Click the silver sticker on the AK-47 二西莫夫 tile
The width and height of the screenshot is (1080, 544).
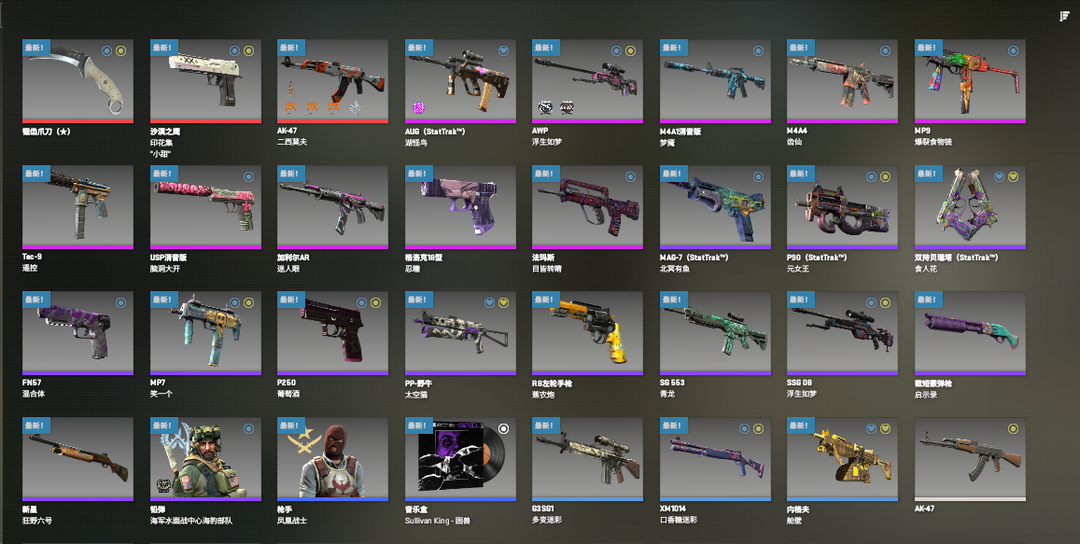click(355, 107)
